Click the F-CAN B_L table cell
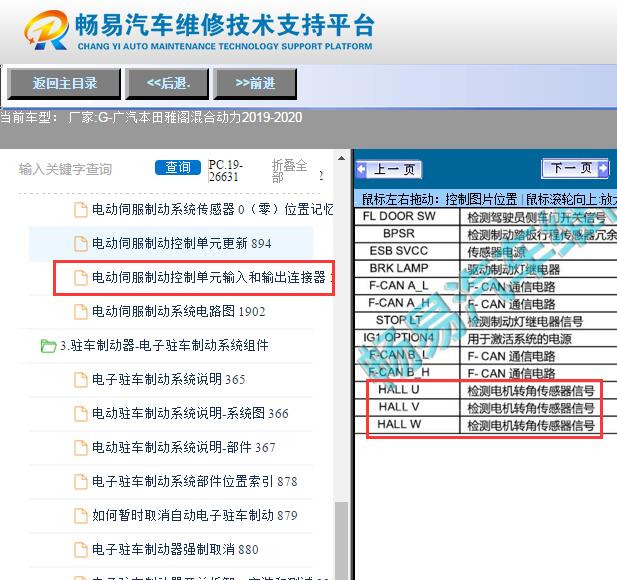 (407, 355)
